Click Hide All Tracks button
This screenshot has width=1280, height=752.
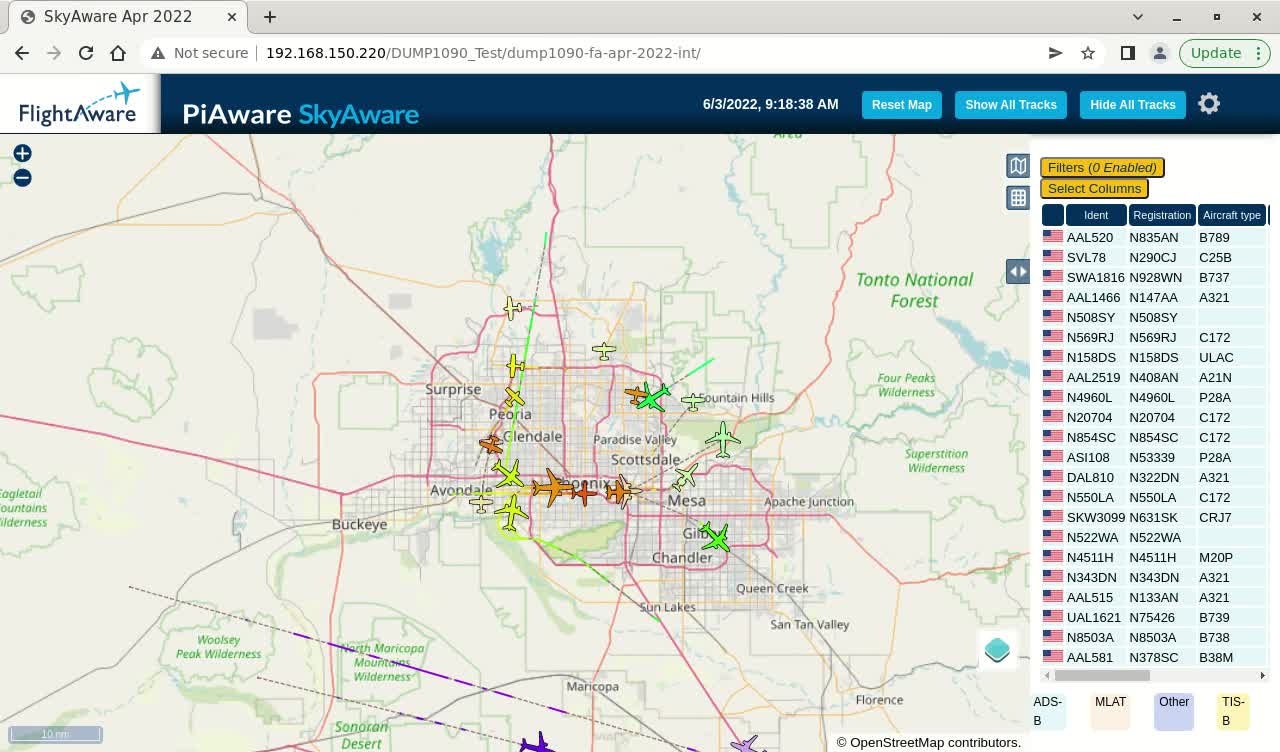click(1132, 105)
